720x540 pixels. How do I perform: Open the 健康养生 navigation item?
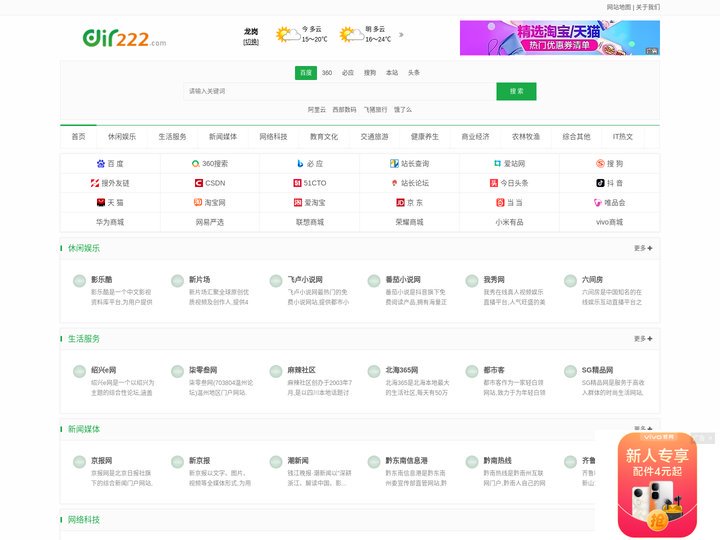[425, 136]
